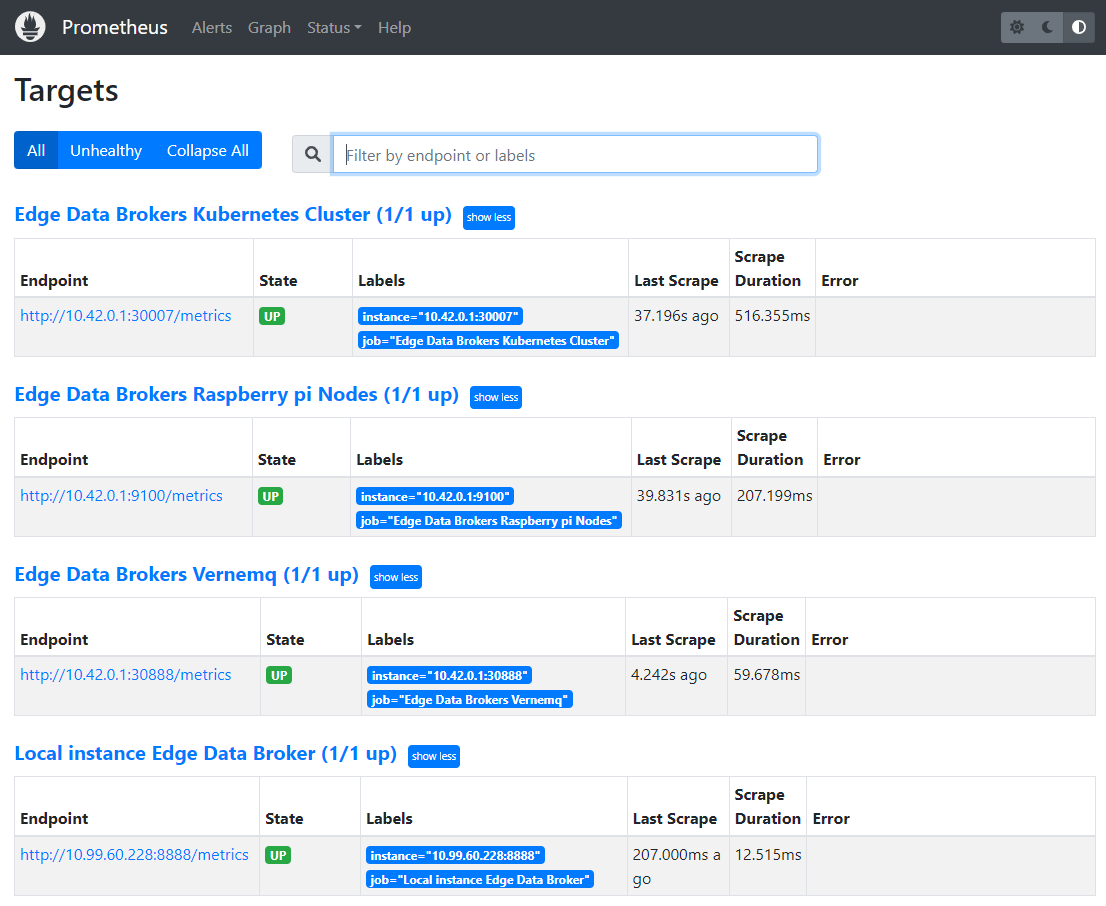Go to the Graph page
The height and width of the screenshot is (906, 1106).
pos(269,28)
